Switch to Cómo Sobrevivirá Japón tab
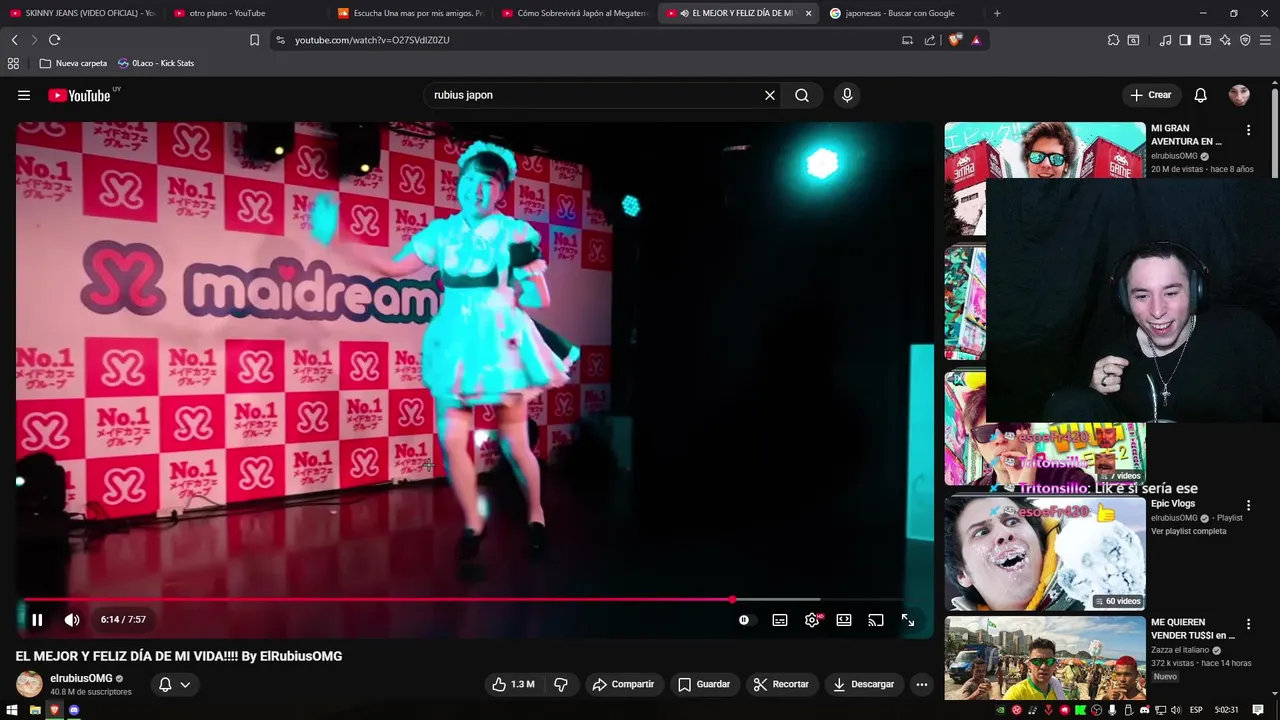The image size is (1280, 720). point(574,13)
